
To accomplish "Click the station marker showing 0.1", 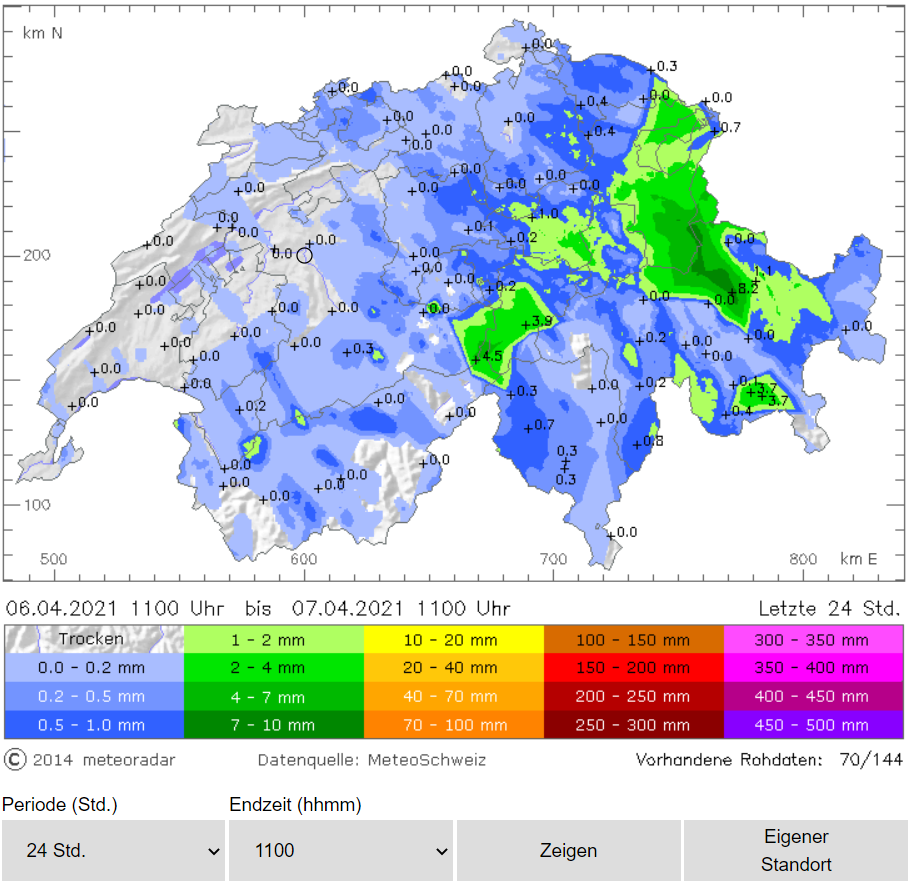I will tap(468, 229).
